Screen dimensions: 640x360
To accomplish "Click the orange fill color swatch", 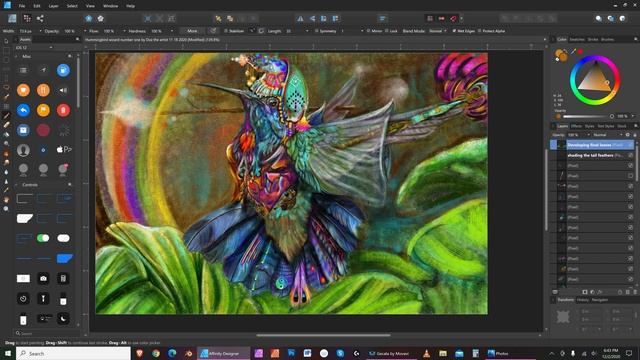I will [563, 57].
